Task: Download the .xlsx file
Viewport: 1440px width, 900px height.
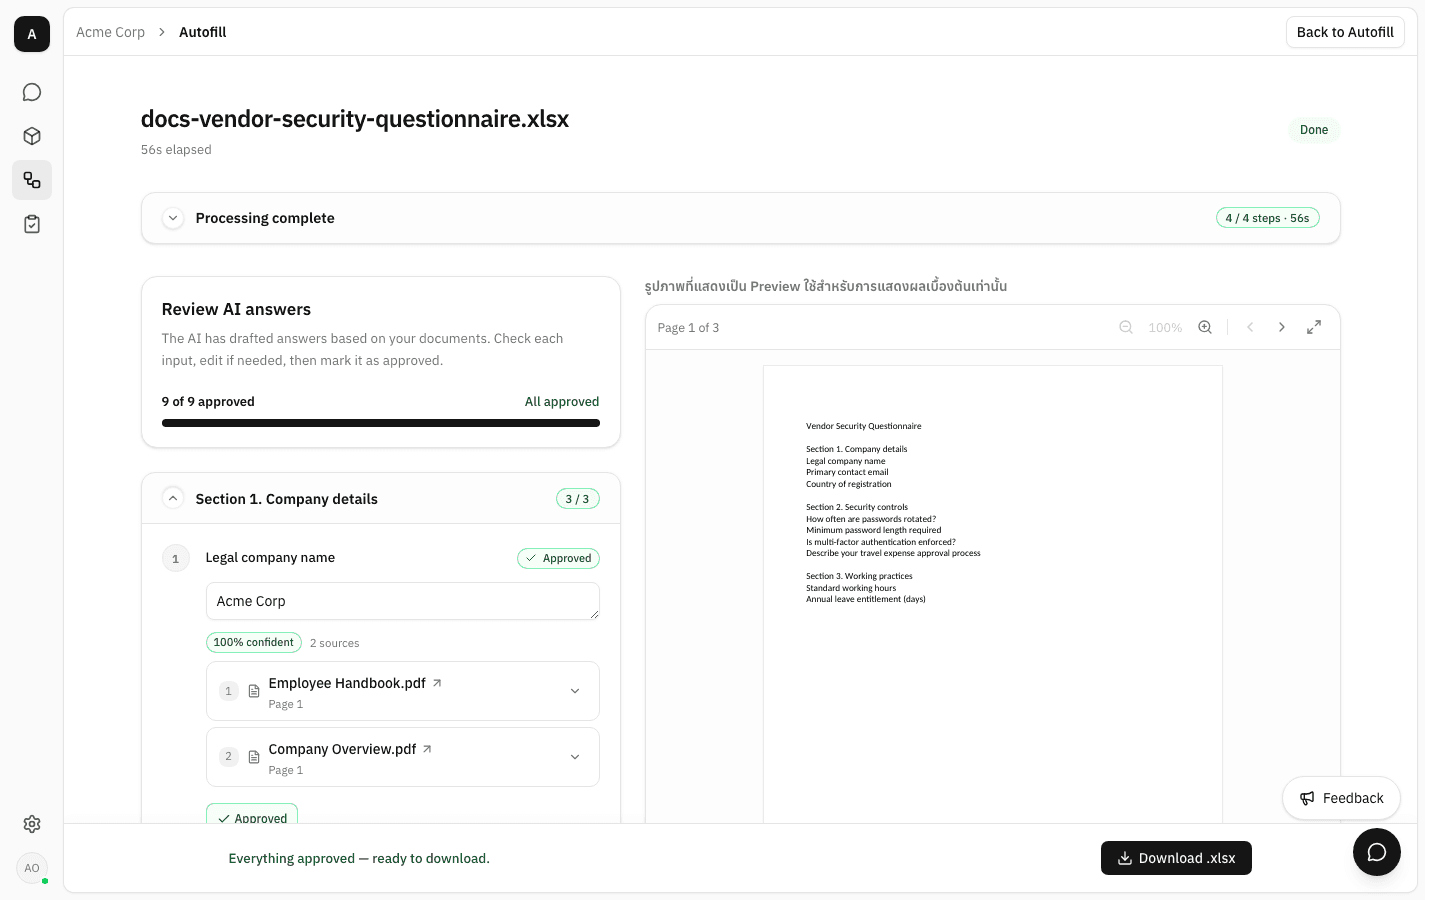Action: click(x=1176, y=858)
